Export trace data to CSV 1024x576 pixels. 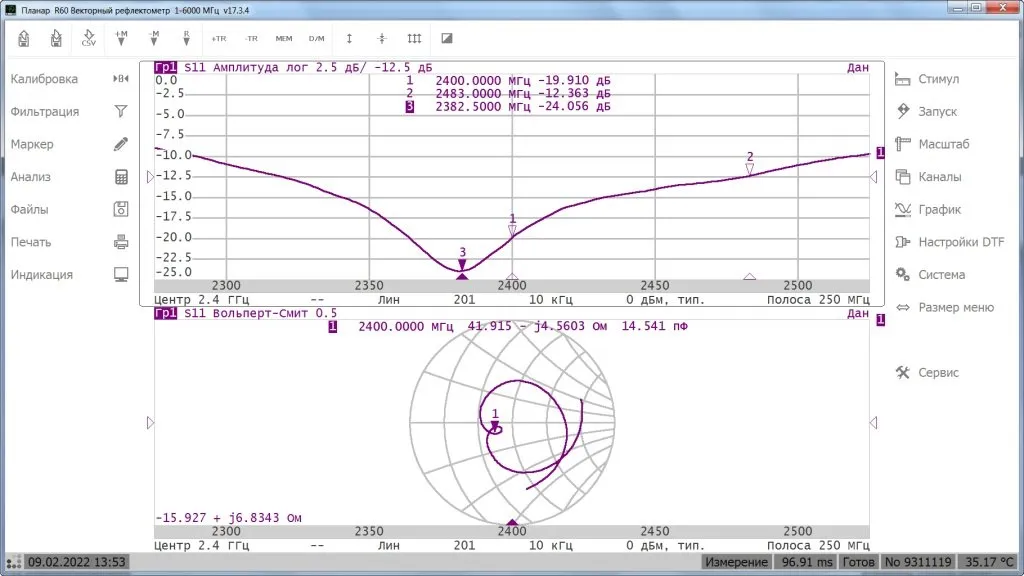pos(89,39)
